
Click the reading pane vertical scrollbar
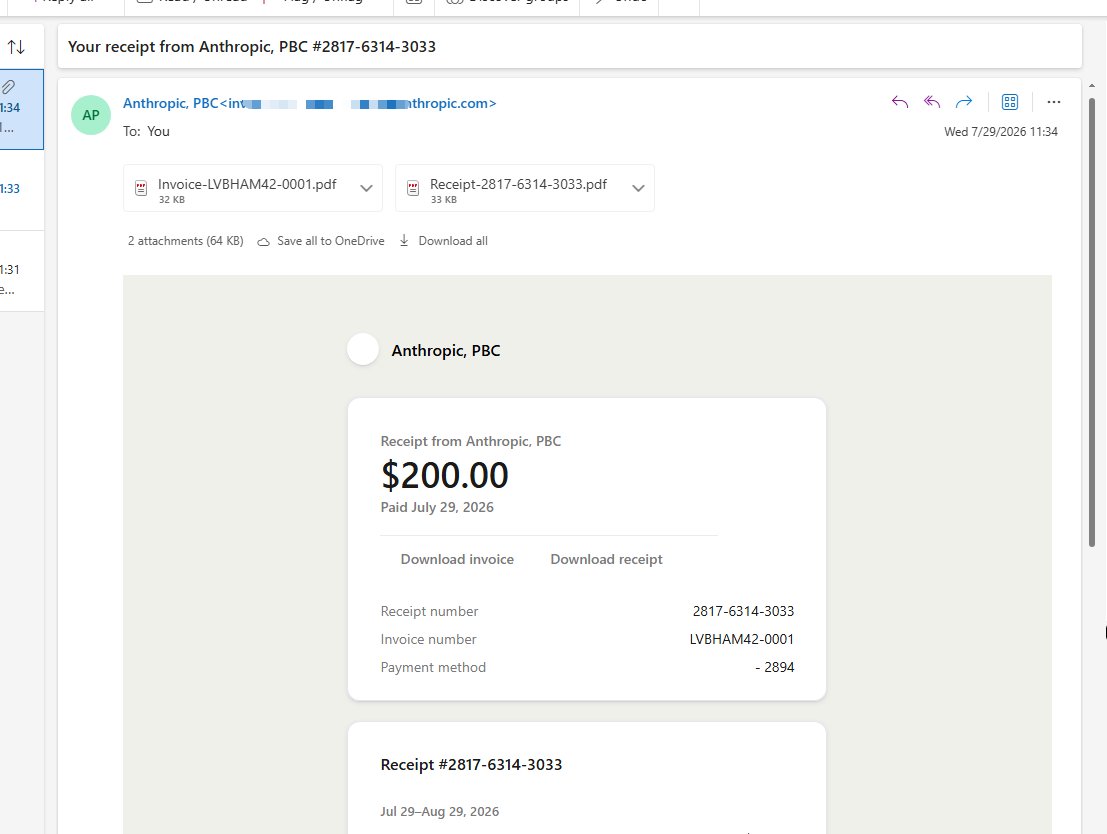click(1091, 322)
